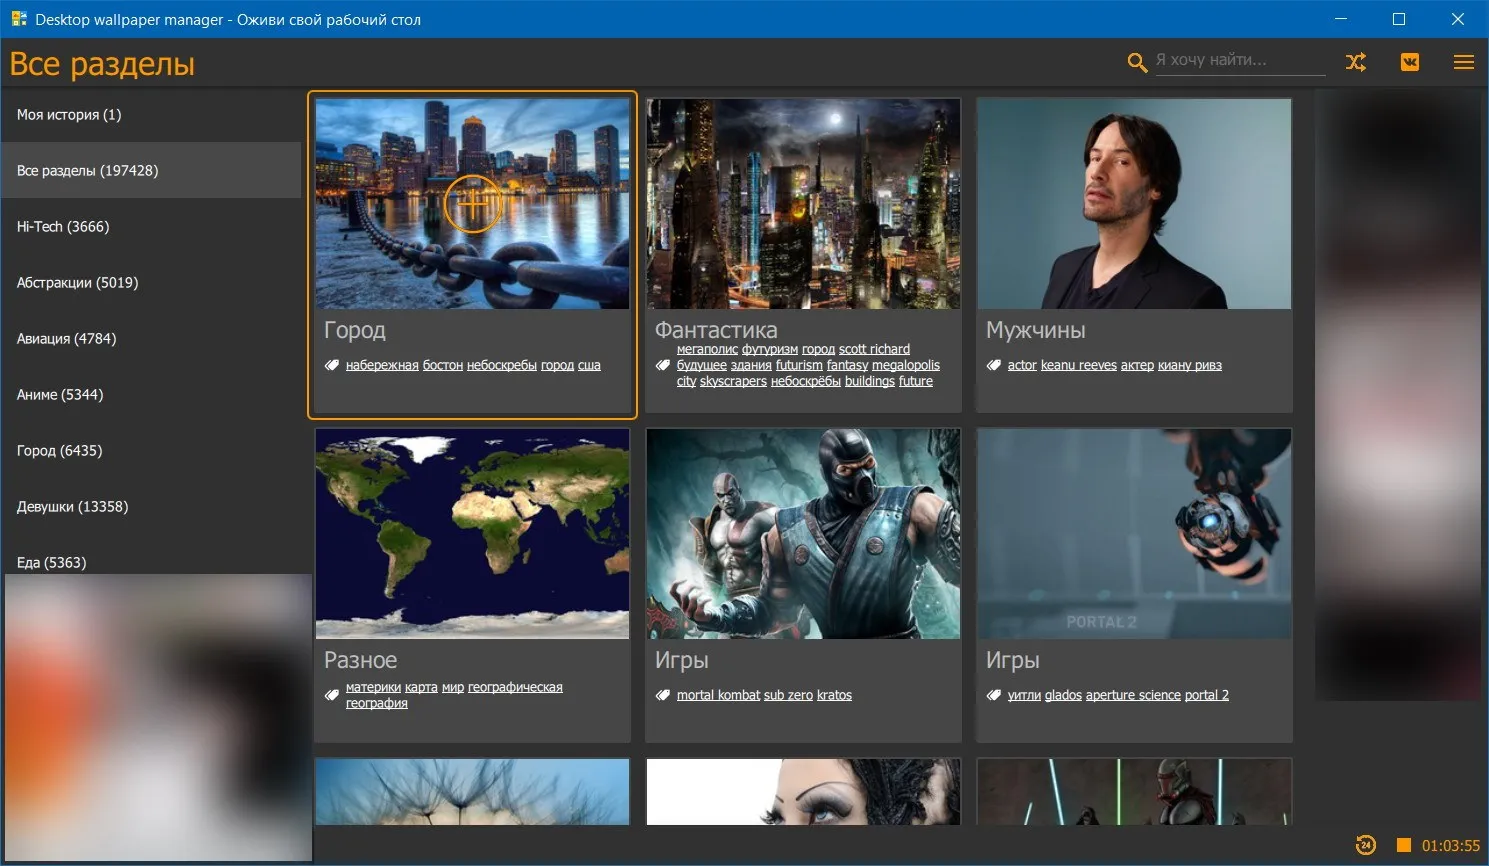Open Моя история (1) section
1489x866 pixels.
(151, 114)
